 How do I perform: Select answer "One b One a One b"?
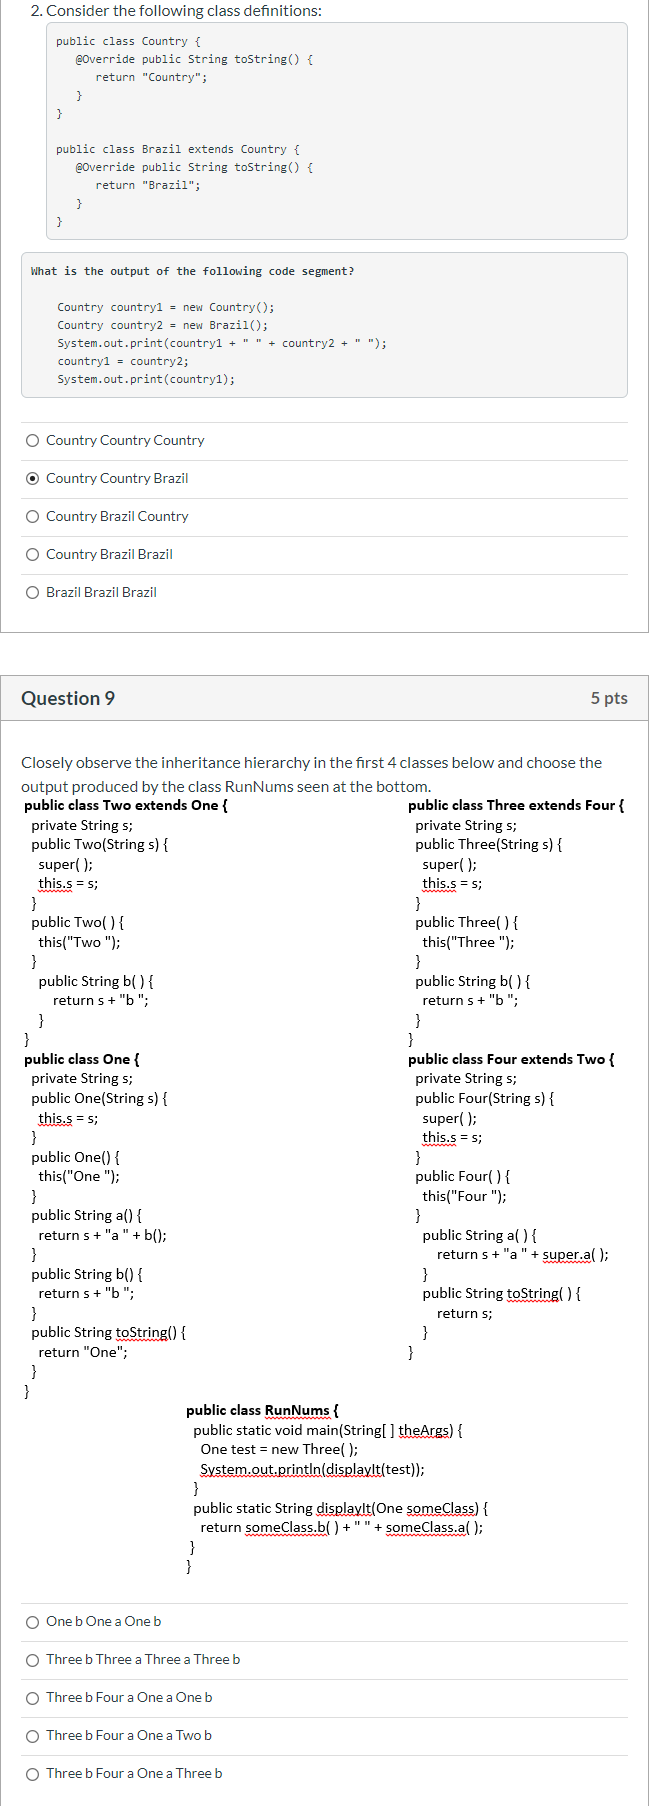(101, 1621)
